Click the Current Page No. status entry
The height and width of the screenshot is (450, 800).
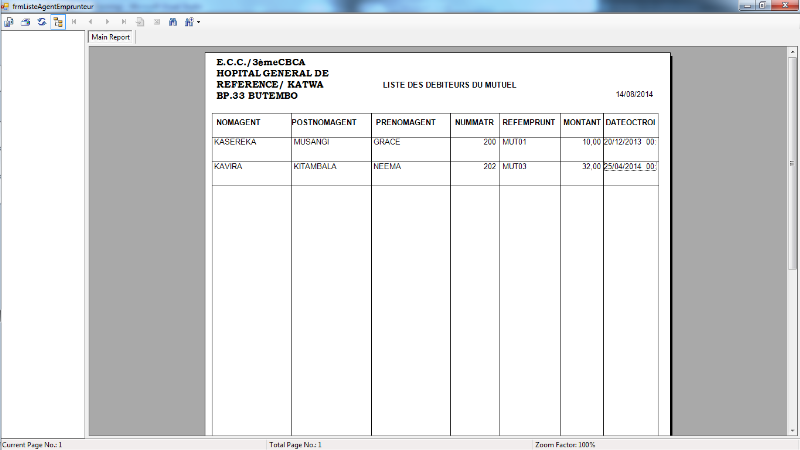(x=32, y=445)
